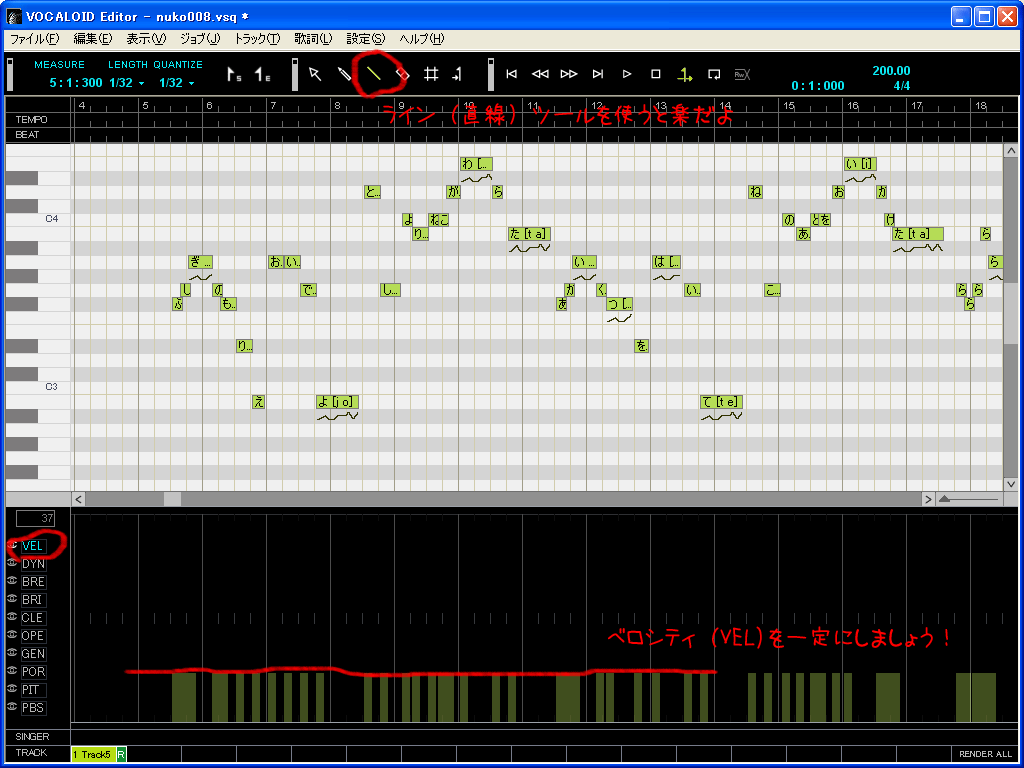The image size is (1024, 768).
Task: Click the horizontal scrollbar thumb
Action: 172,500
